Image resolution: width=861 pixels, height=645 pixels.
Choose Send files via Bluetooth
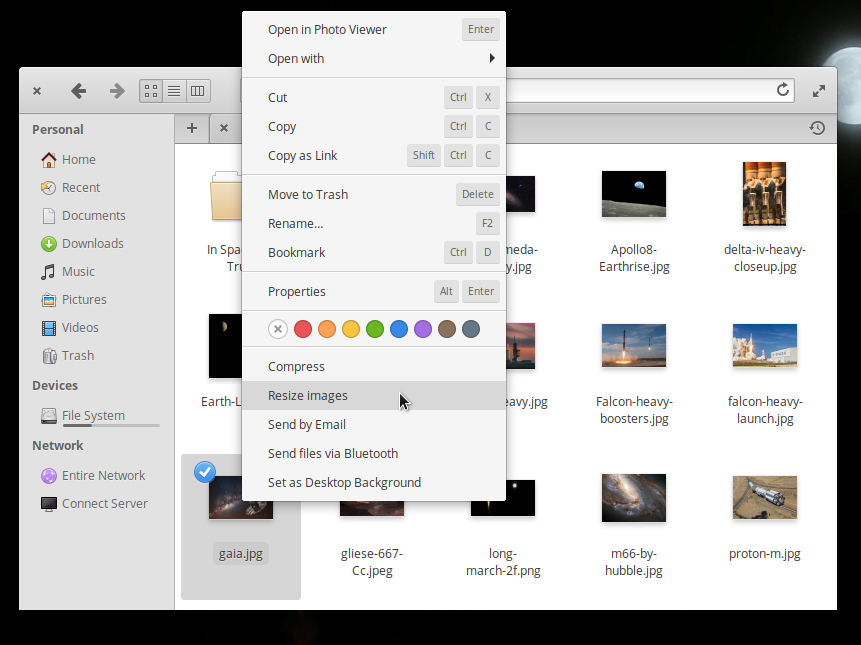[x=373, y=454]
